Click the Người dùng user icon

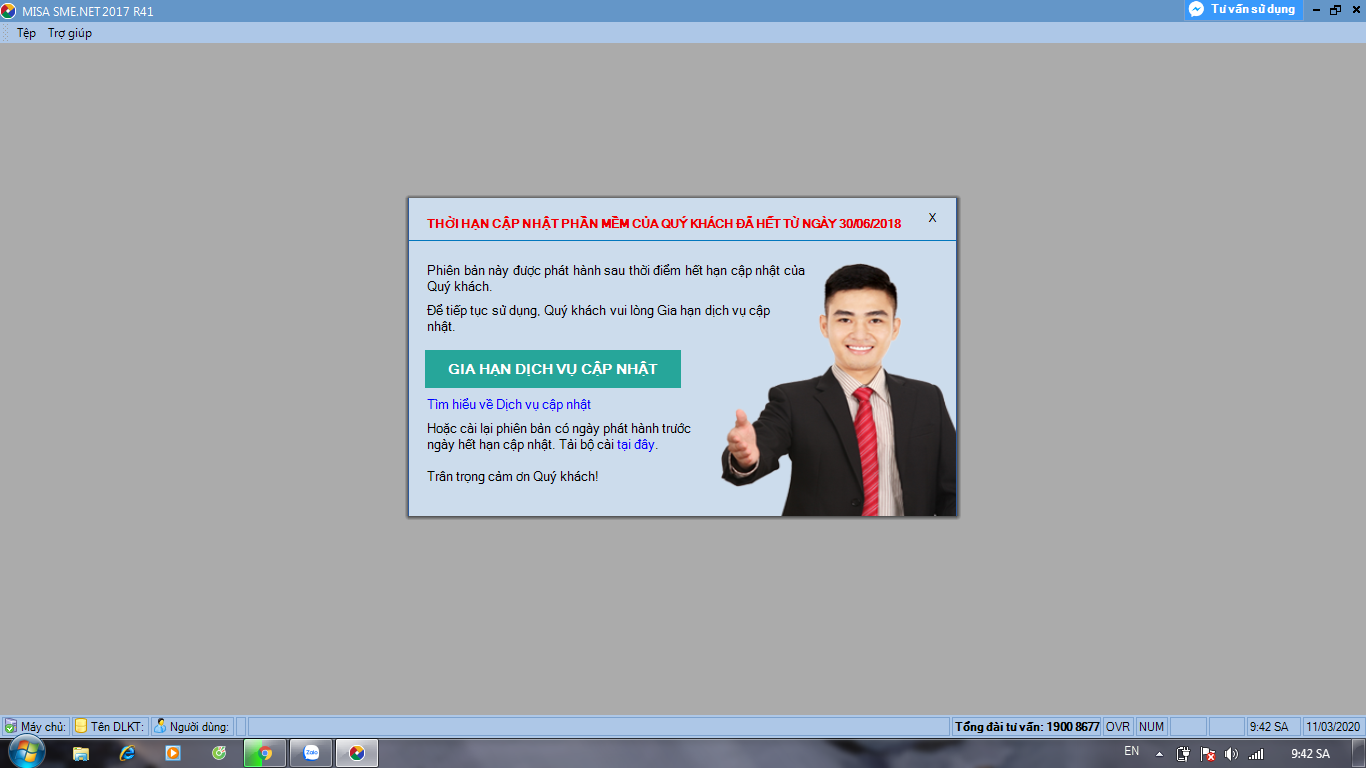pyautogui.click(x=160, y=726)
